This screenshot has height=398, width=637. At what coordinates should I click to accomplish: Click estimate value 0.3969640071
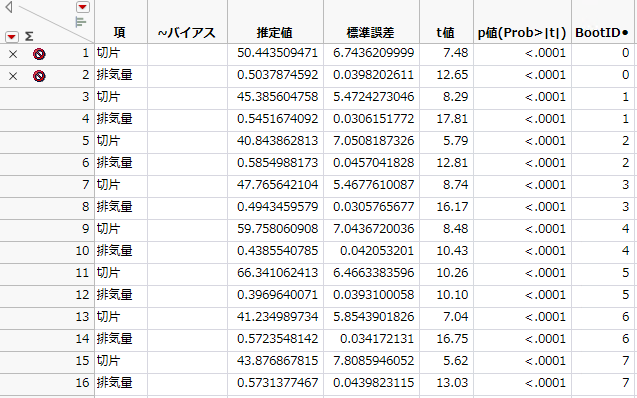point(277,294)
